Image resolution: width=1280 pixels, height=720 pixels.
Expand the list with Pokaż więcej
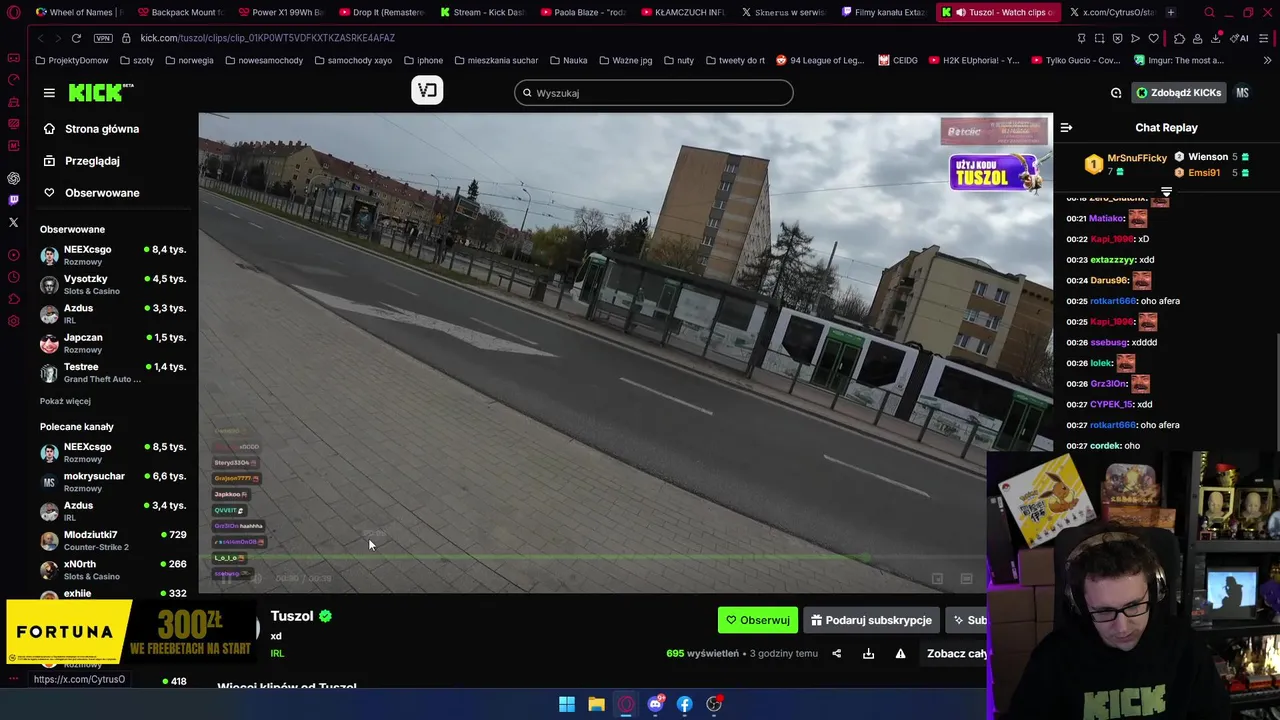(x=65, y=401)
